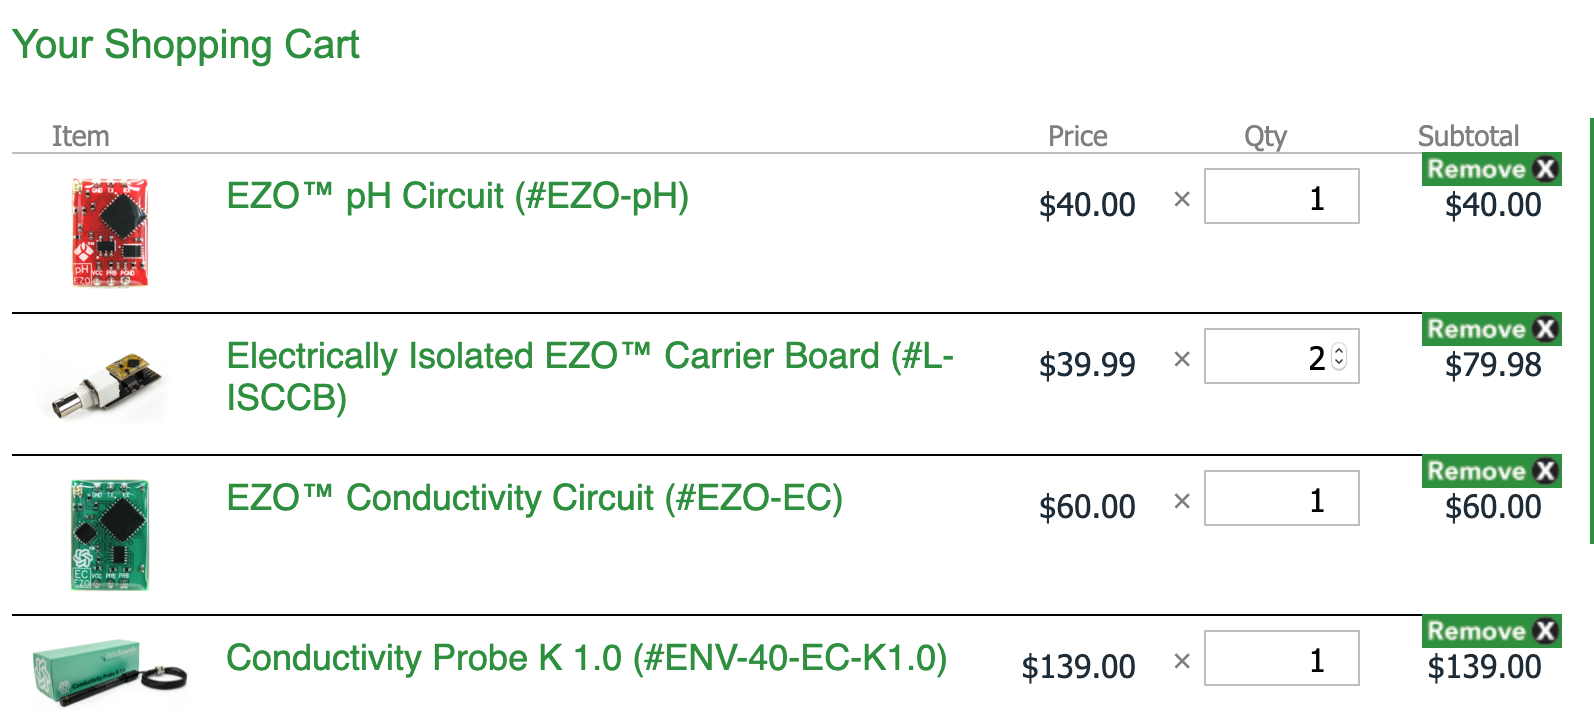
Task: Focus the pH circuit quantity field
Action: 1280,197
